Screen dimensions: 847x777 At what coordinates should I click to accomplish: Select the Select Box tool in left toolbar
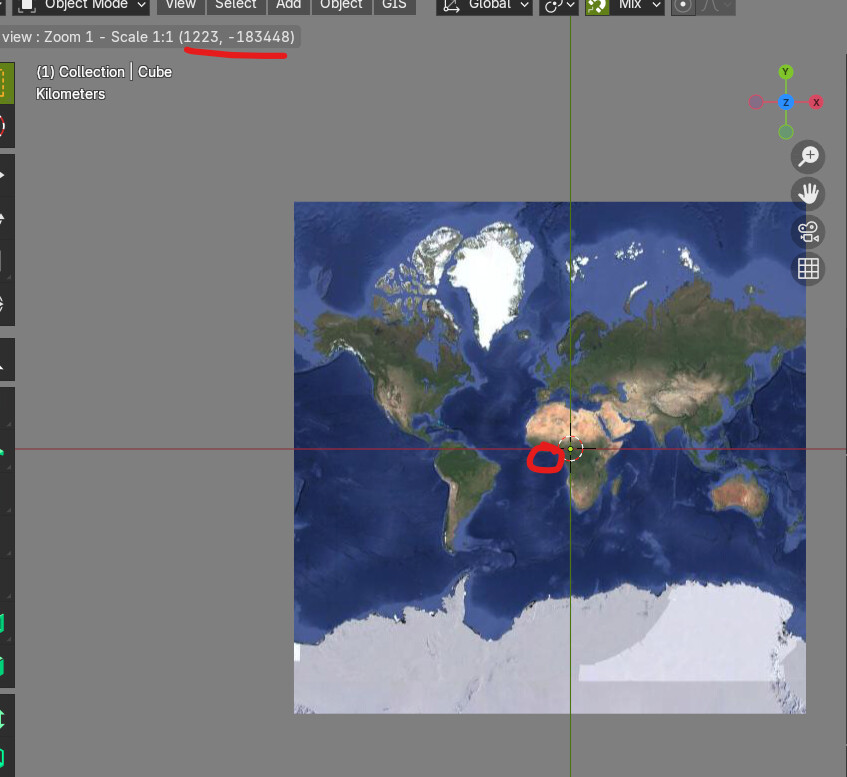pyautogui.click(x=4, y=83)
